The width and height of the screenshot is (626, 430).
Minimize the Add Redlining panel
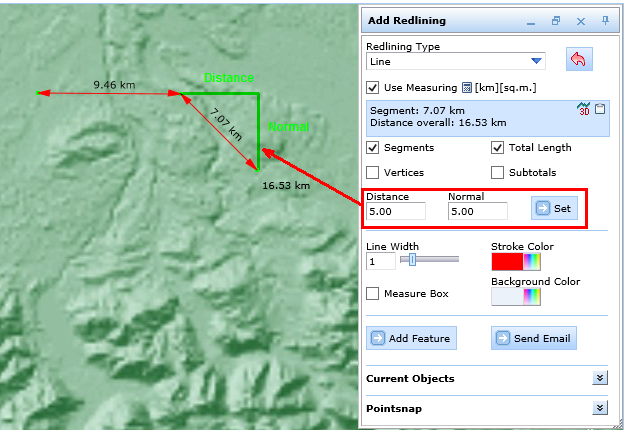click(x=531, y=23)
